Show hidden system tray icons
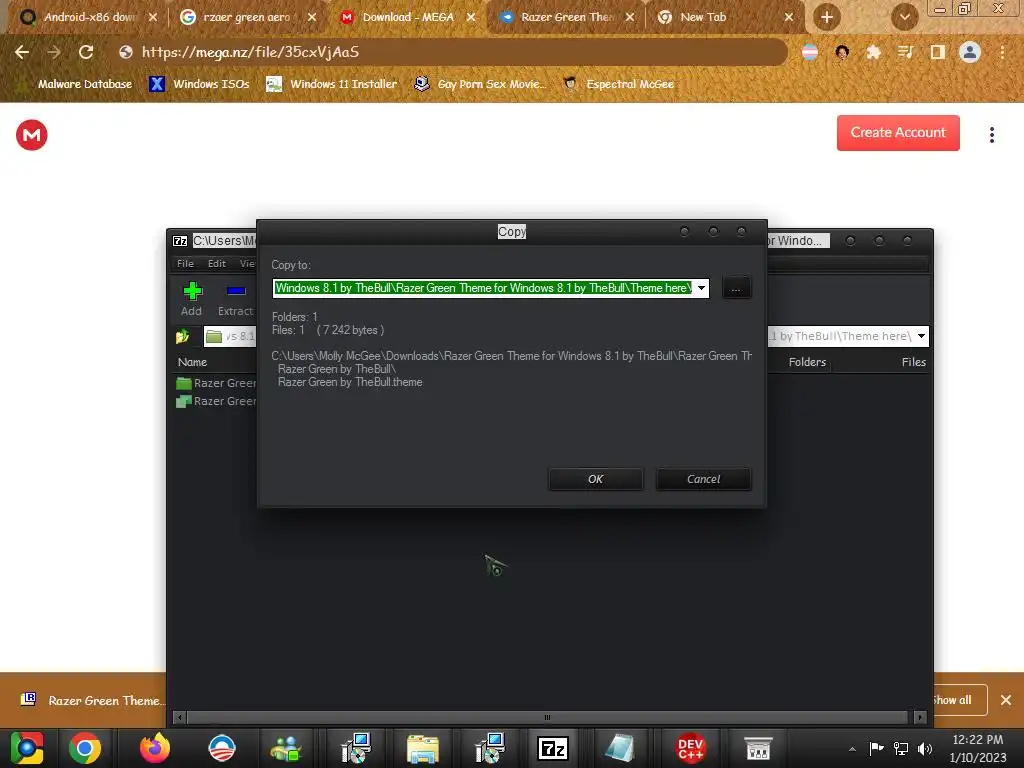This screenshot has height=768, width=1024. (852, 749)
